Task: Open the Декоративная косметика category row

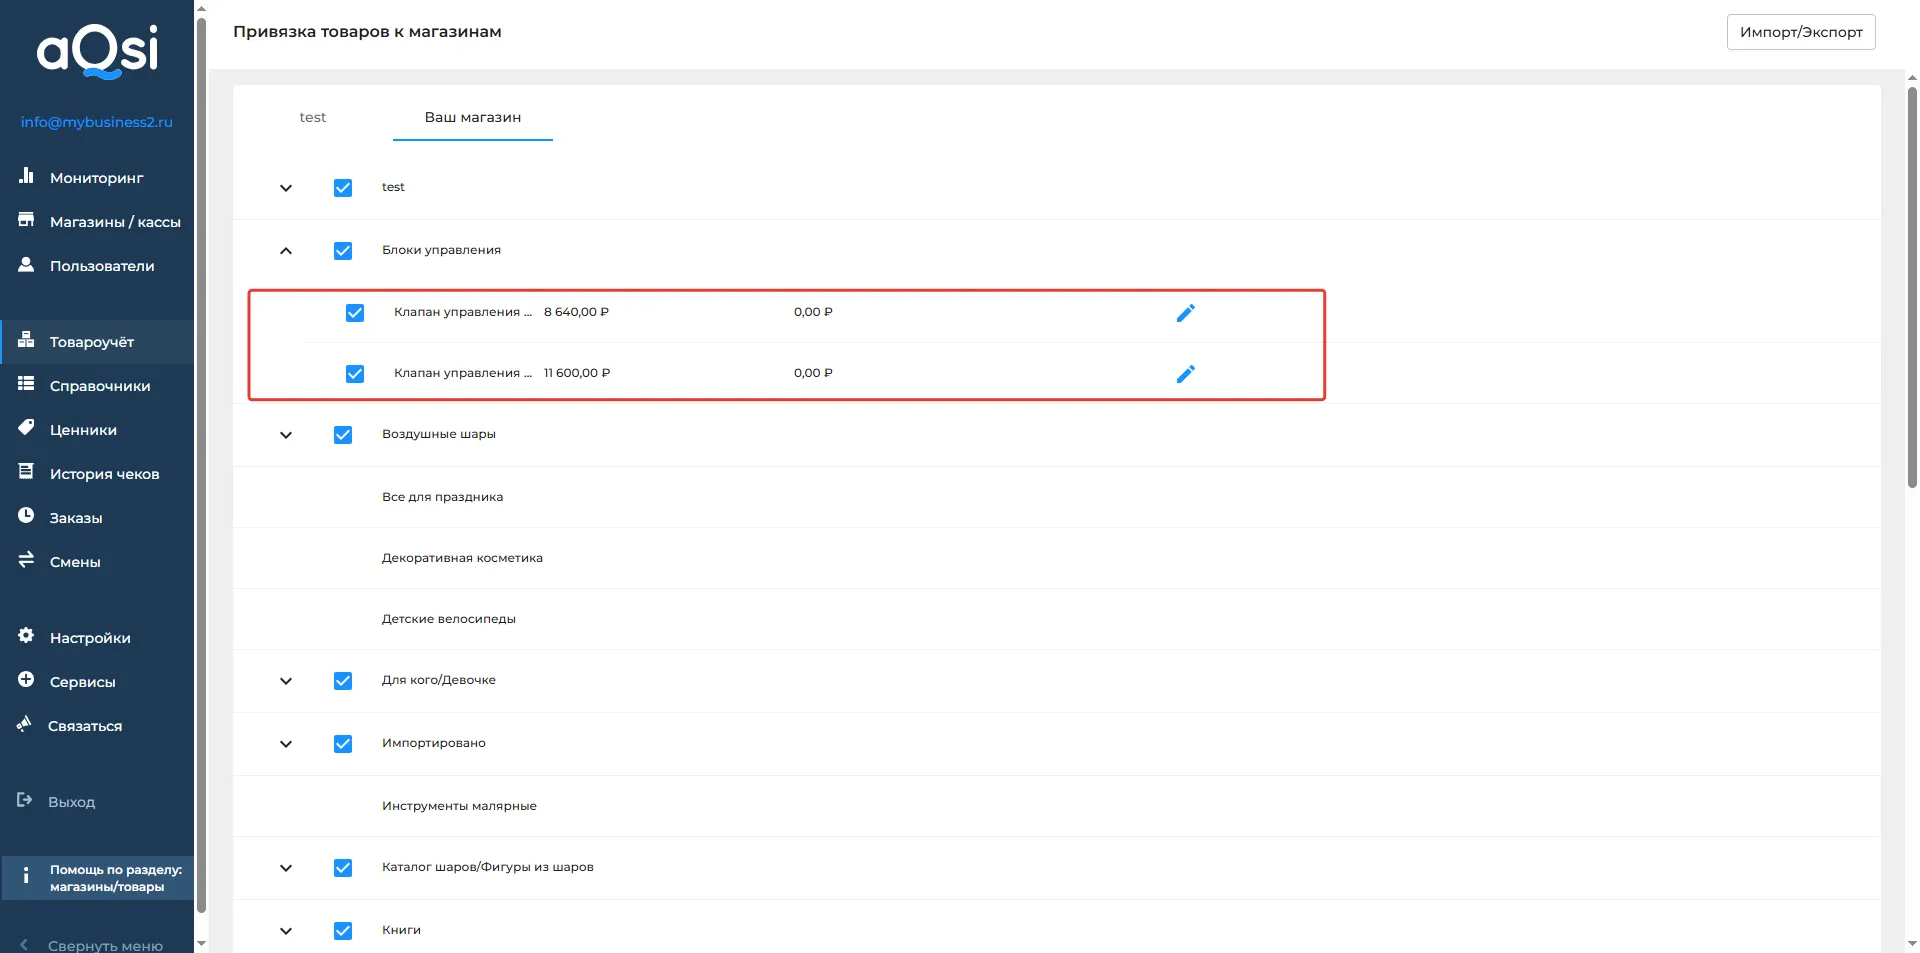Action: tap(462, 558)
